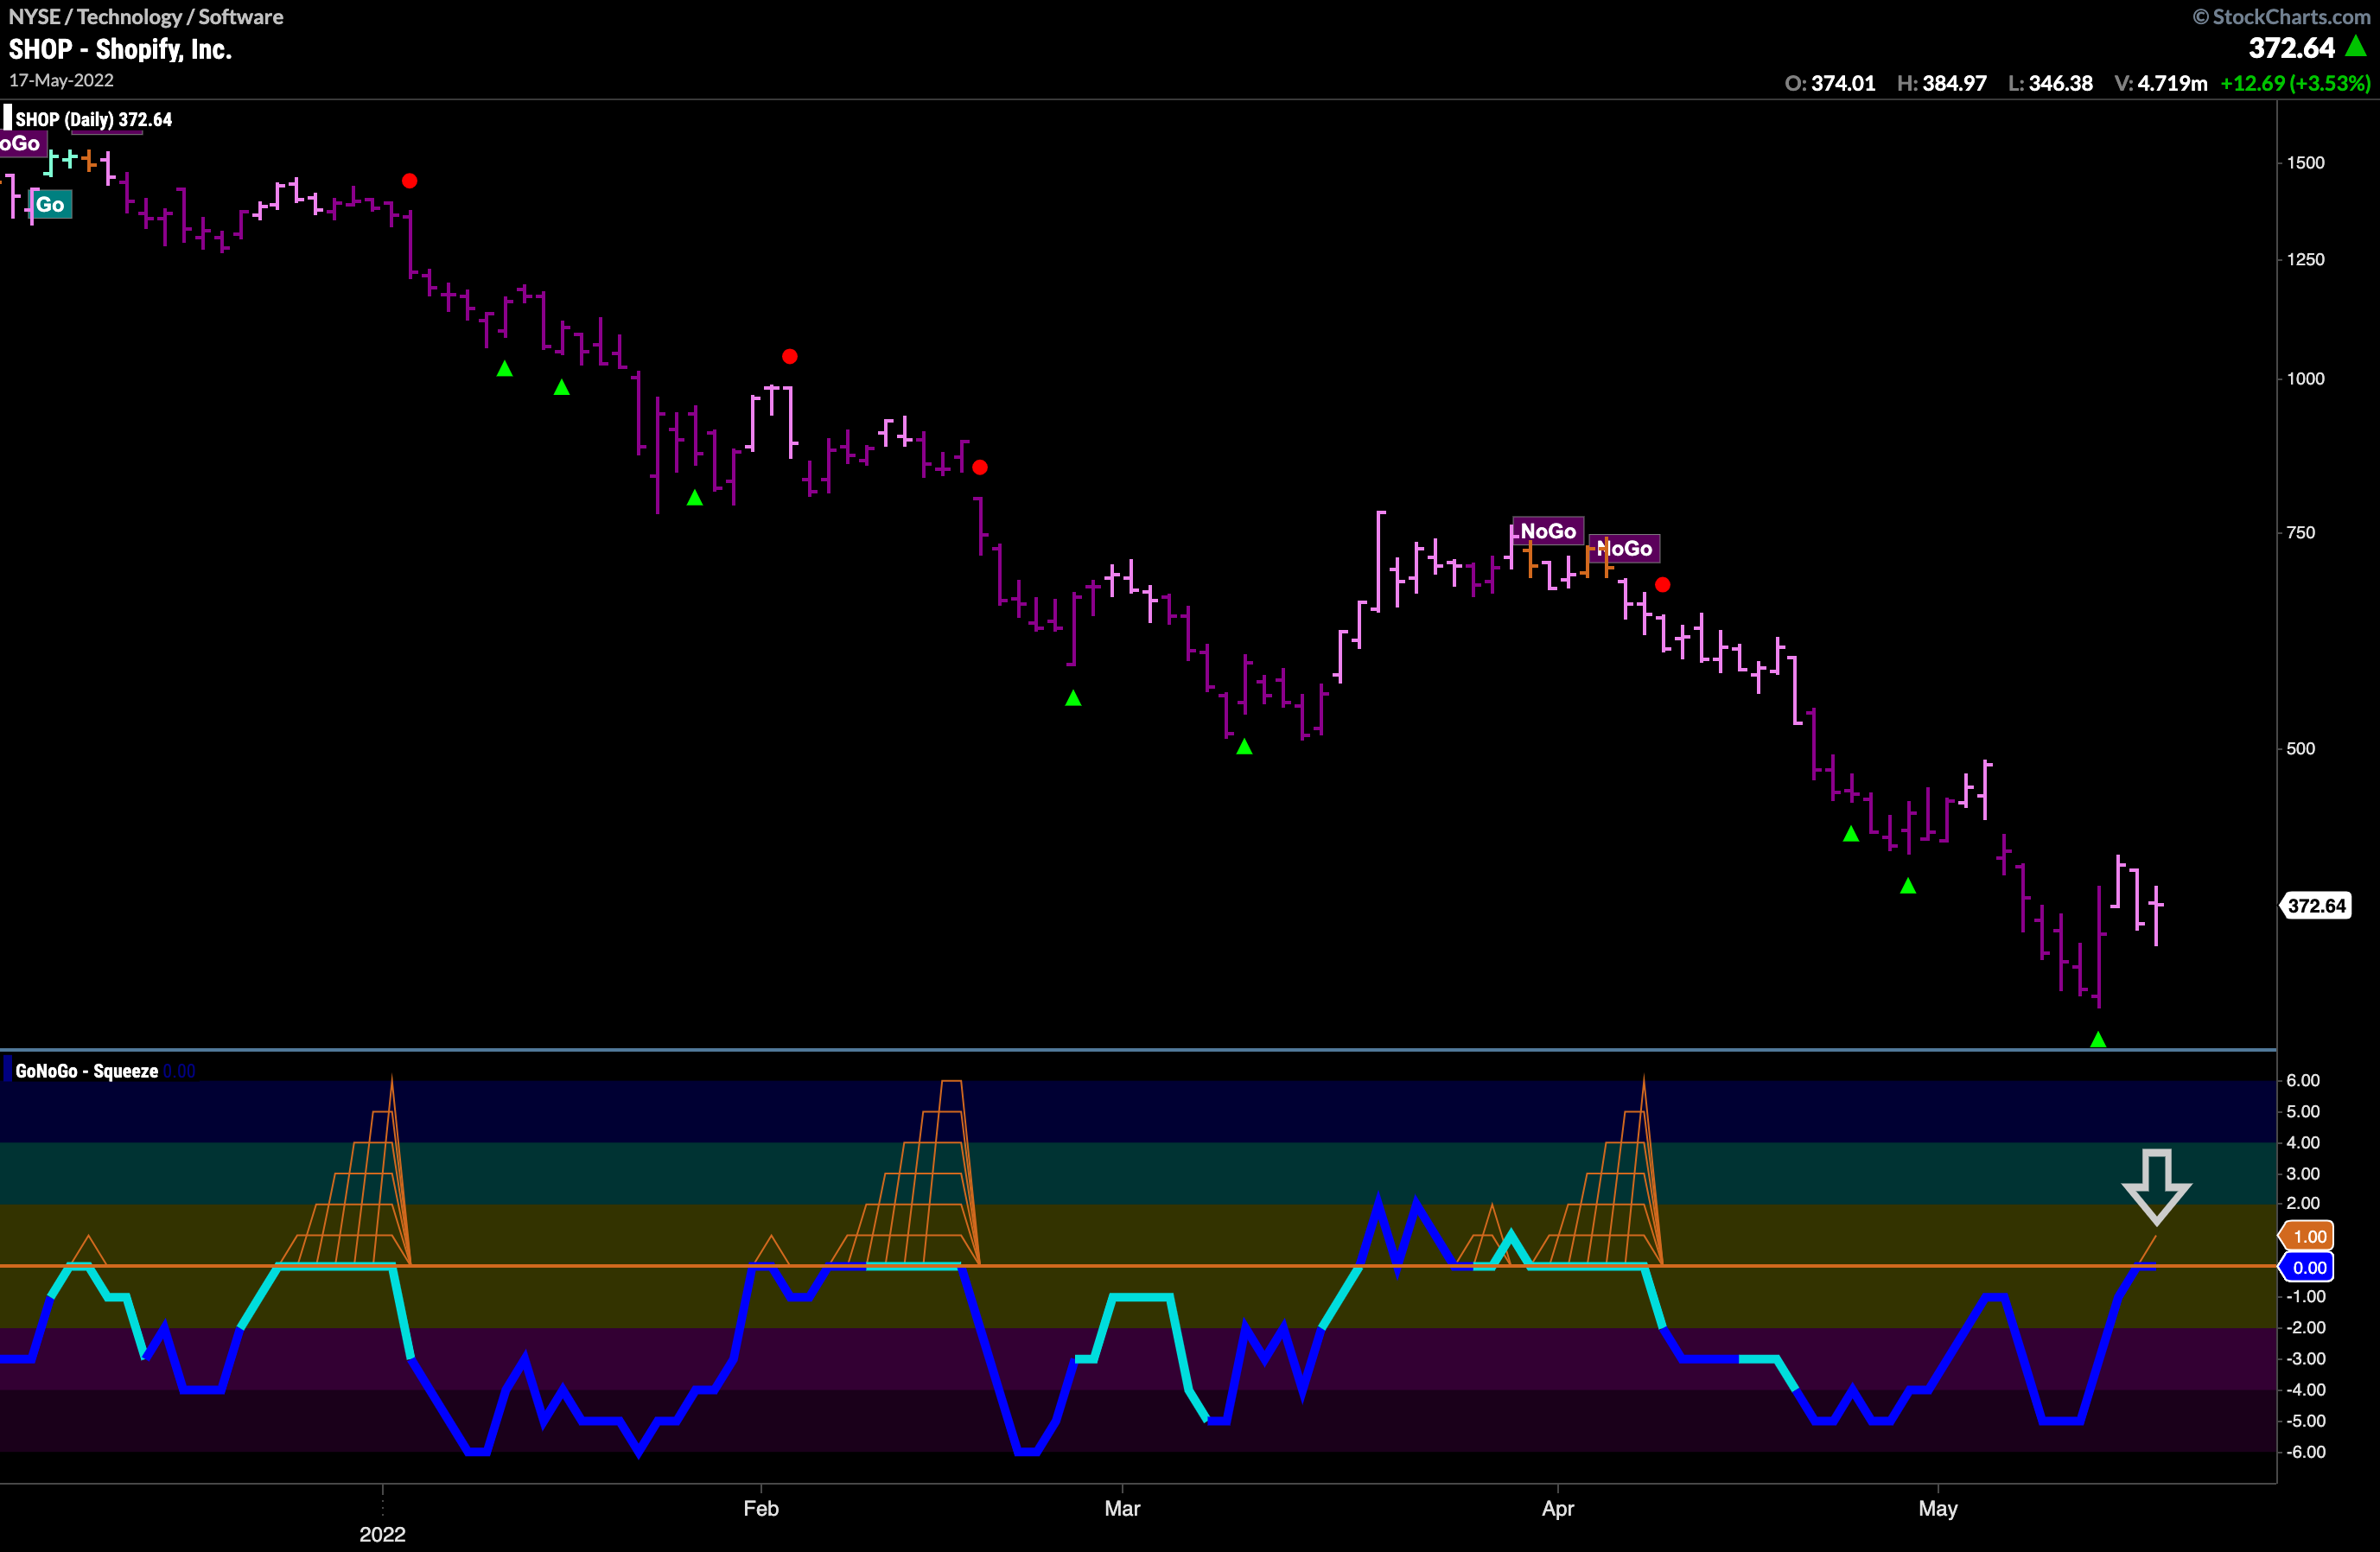
Task: Click the first green triangle in mid-January
Action: tap(505, 369)
